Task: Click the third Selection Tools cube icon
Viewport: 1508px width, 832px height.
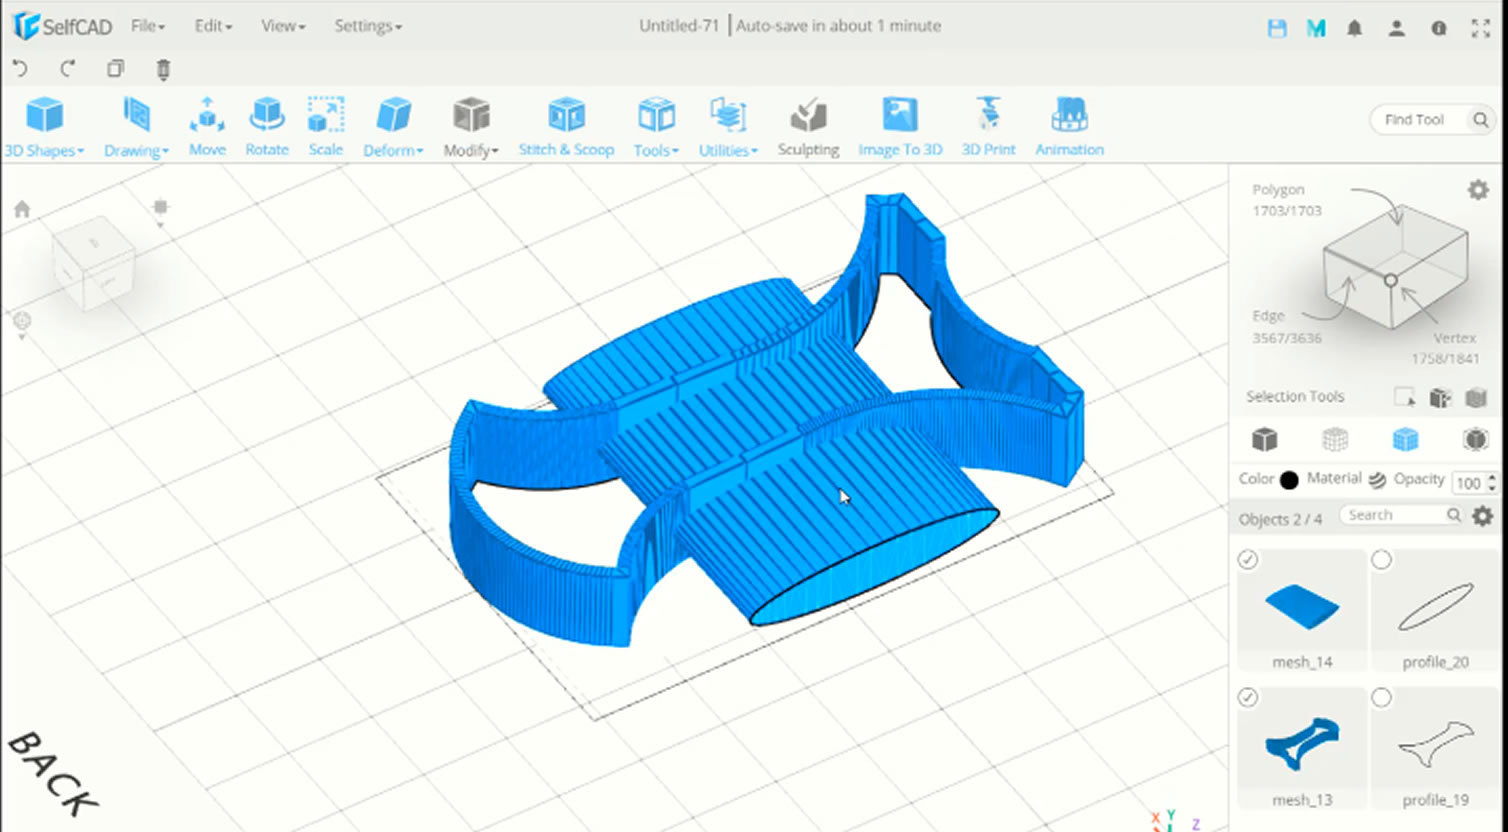Action: pos(1476,397)
